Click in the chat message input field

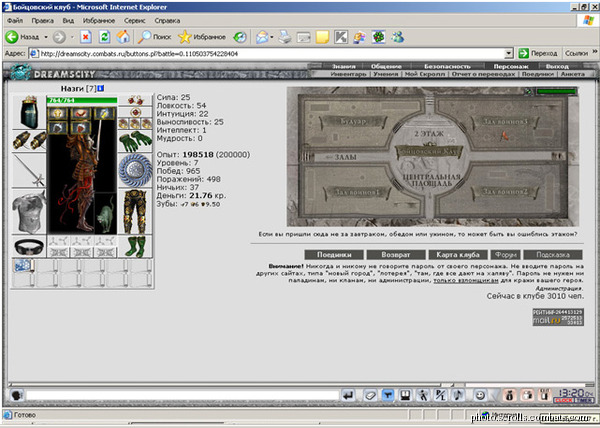[182, 395]
